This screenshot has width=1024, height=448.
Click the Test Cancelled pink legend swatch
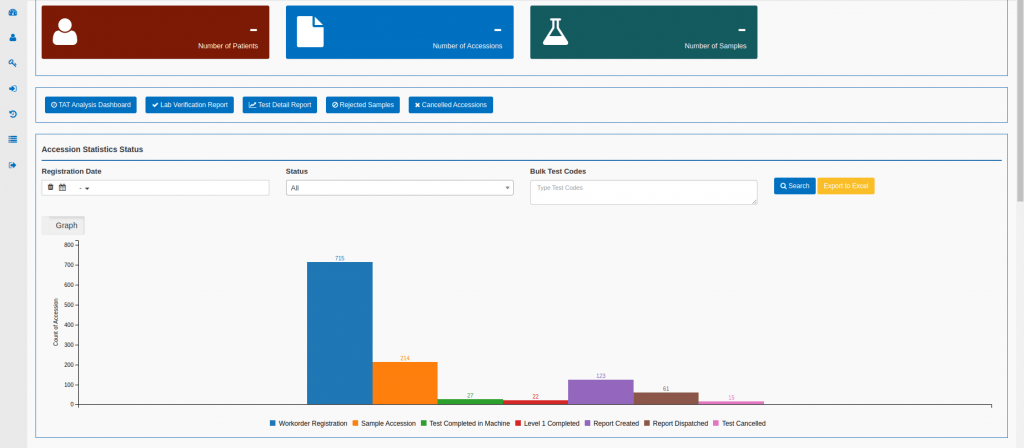(x=716, y=424)
